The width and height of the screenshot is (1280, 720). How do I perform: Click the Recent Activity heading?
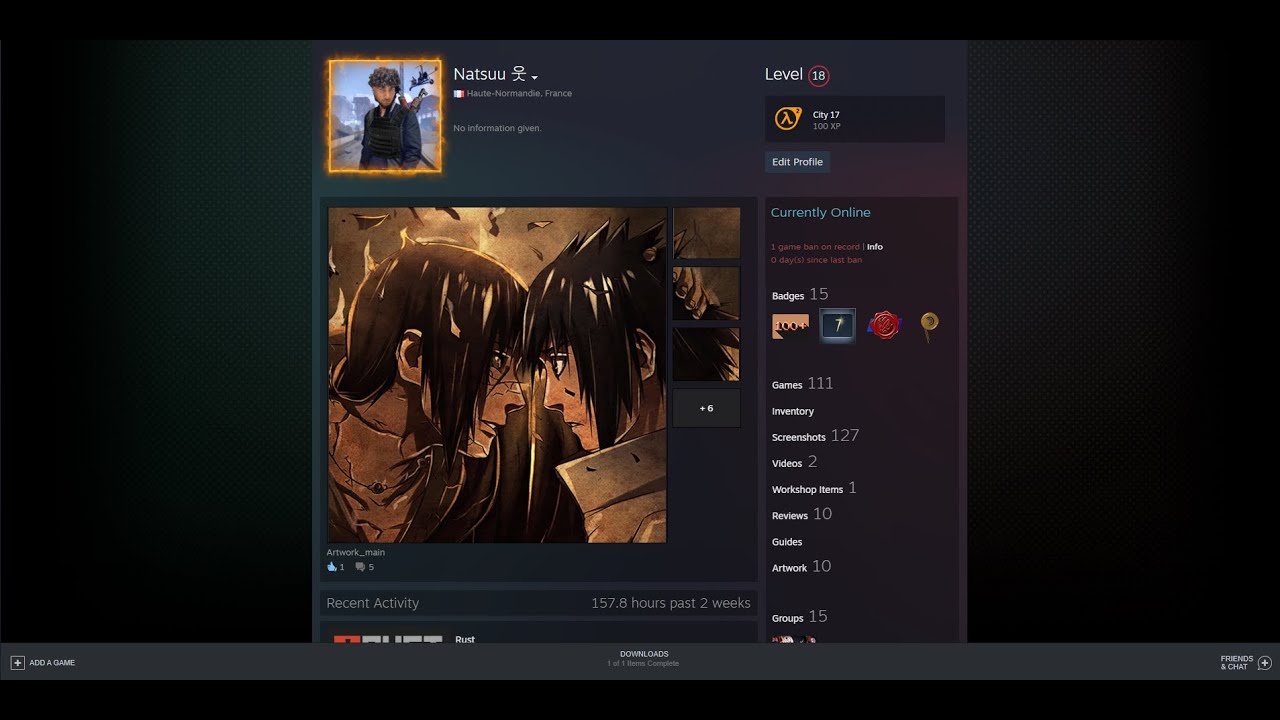tap(372, 603)
